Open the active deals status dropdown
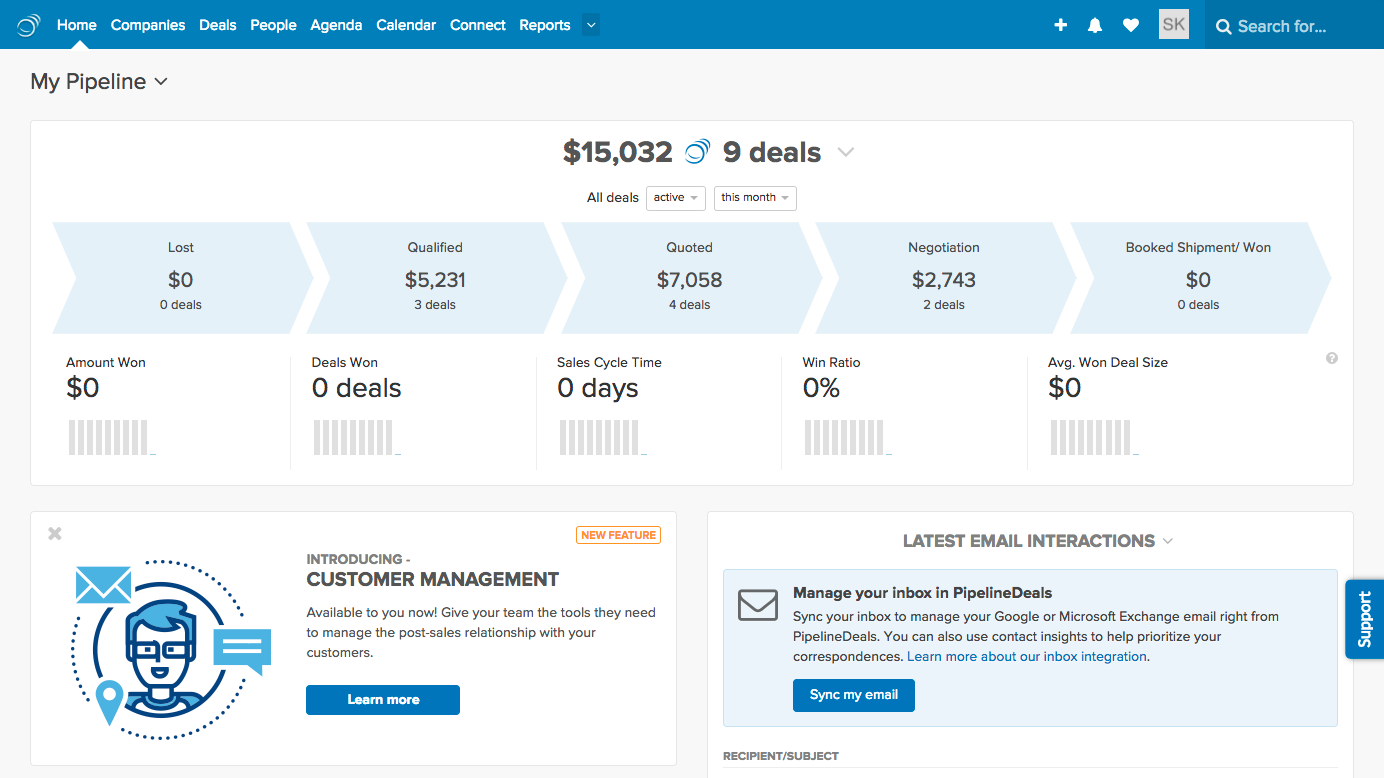 point(676,198)
